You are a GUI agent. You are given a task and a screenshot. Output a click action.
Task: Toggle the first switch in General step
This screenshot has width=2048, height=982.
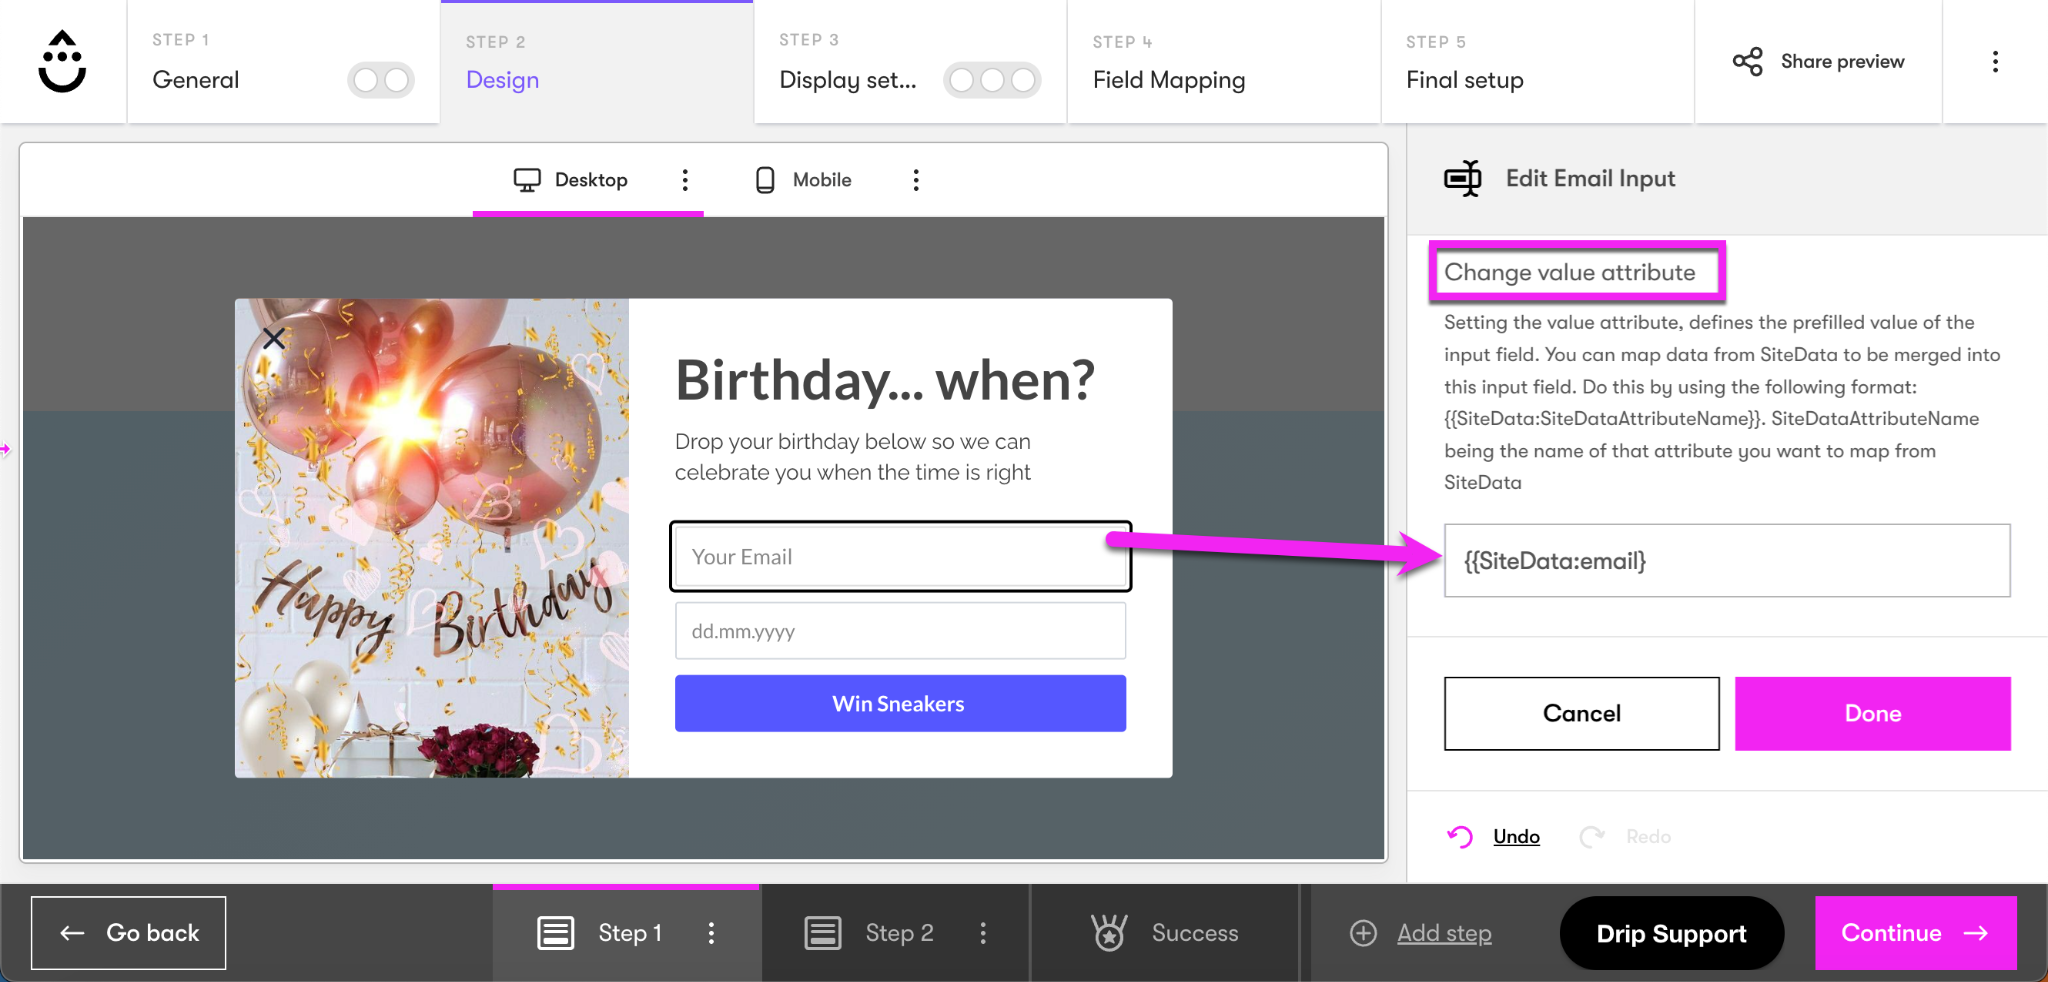point(365,80)
